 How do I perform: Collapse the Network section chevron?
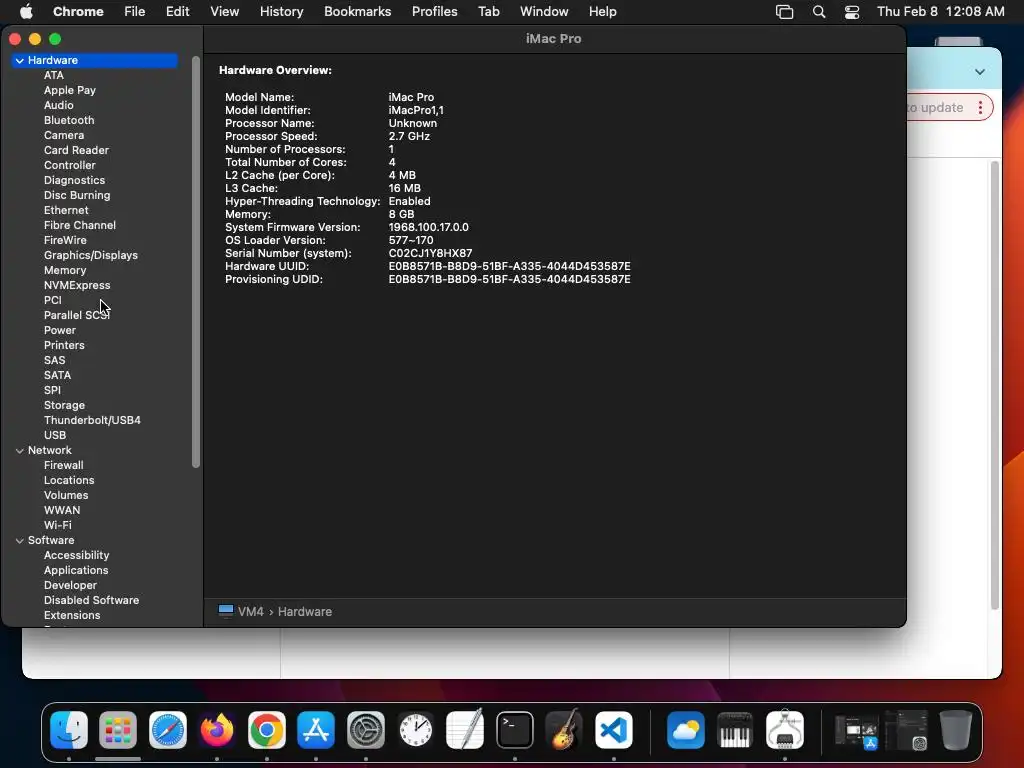tap(20, 451)
